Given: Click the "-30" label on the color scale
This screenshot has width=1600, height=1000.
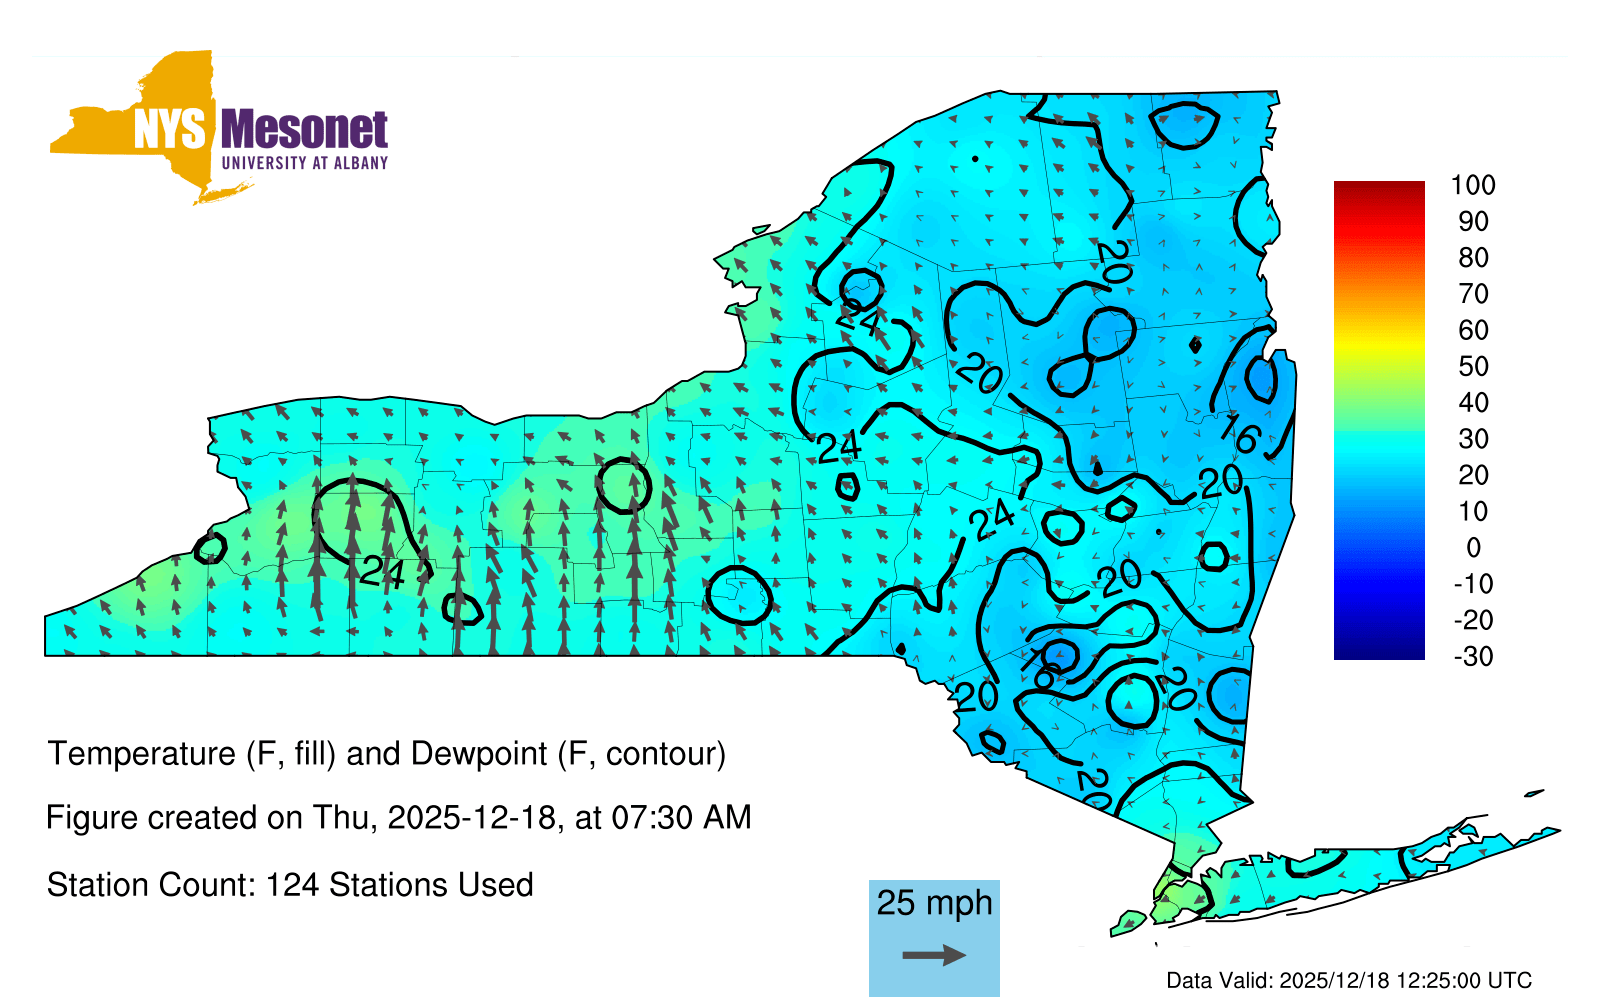Looking at the screenshot, I should (1472, 657).
